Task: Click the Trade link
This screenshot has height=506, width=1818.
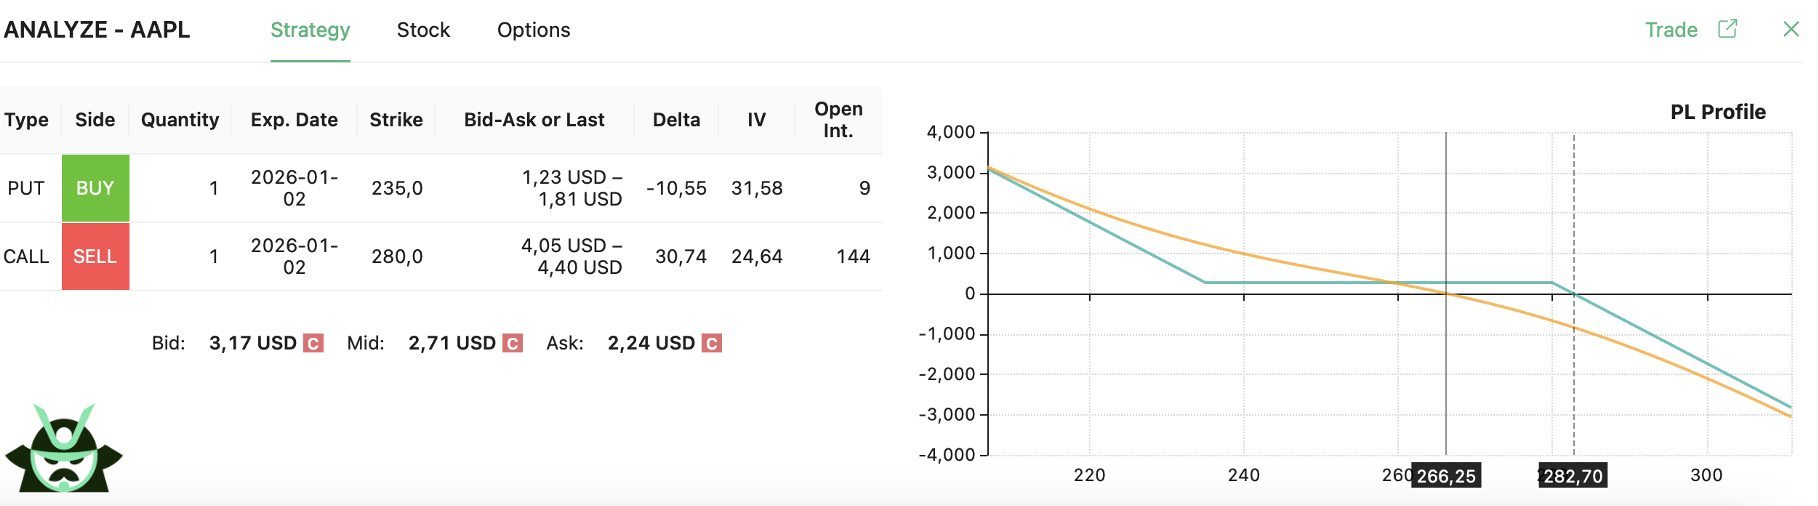Action: (1671, 30)
